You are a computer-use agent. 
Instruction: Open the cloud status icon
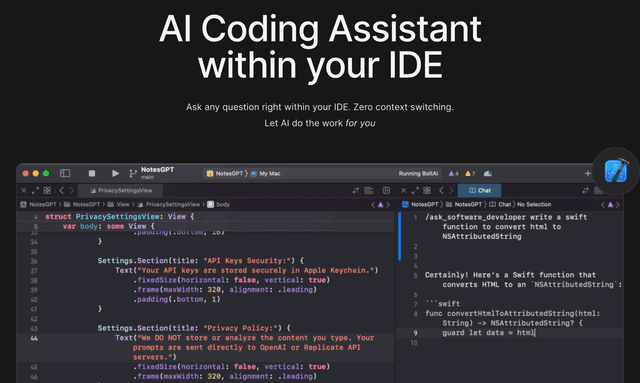[x=487, y=174]
